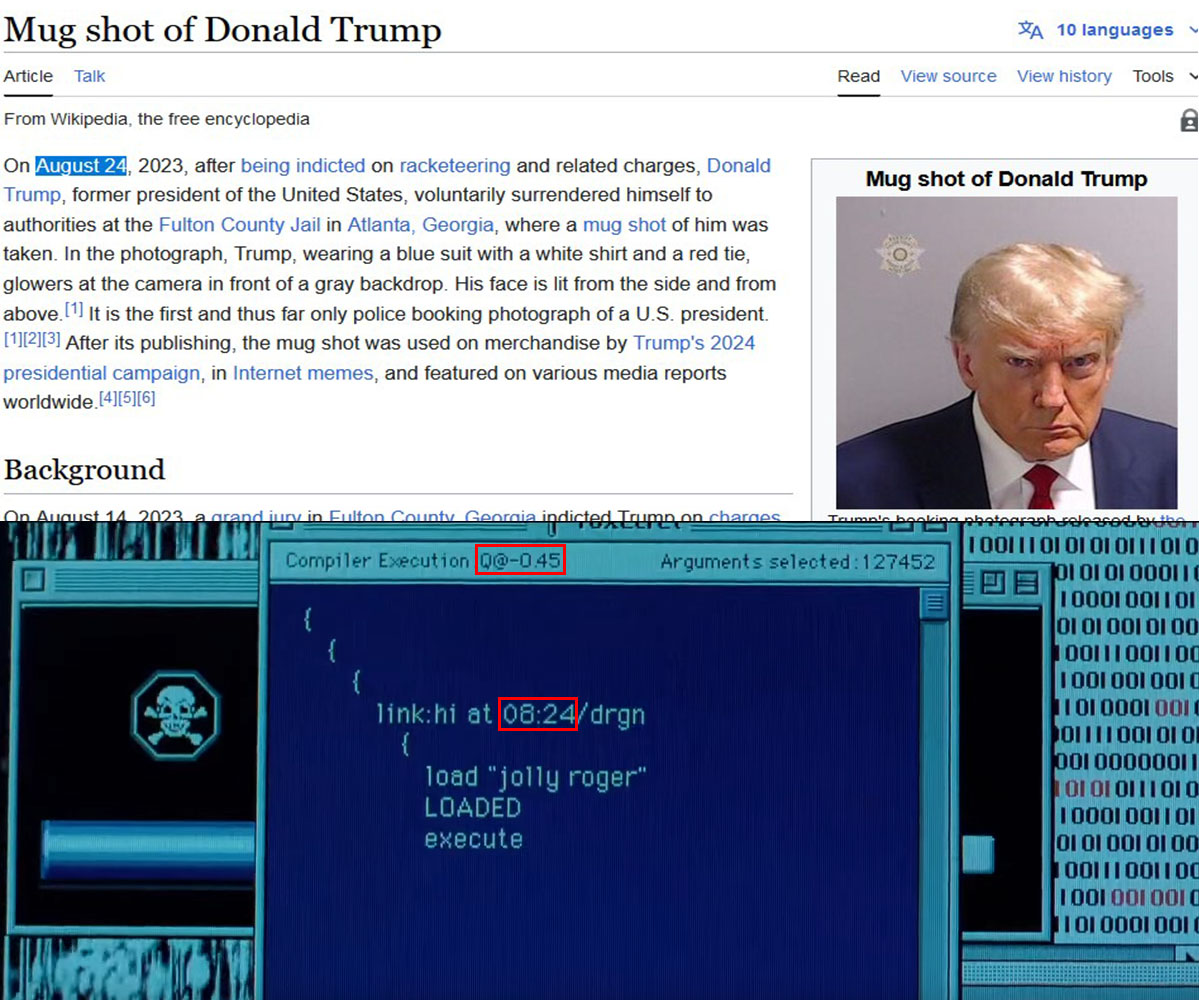The width and height of the screenshot is (1199, 1000).
Task: Jump to citation [4]
Action: point(109,398)
